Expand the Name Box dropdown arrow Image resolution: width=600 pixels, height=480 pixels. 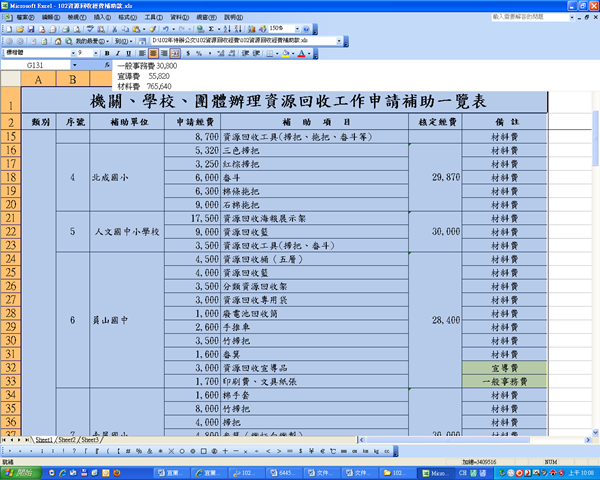click(x=74, y=65)
